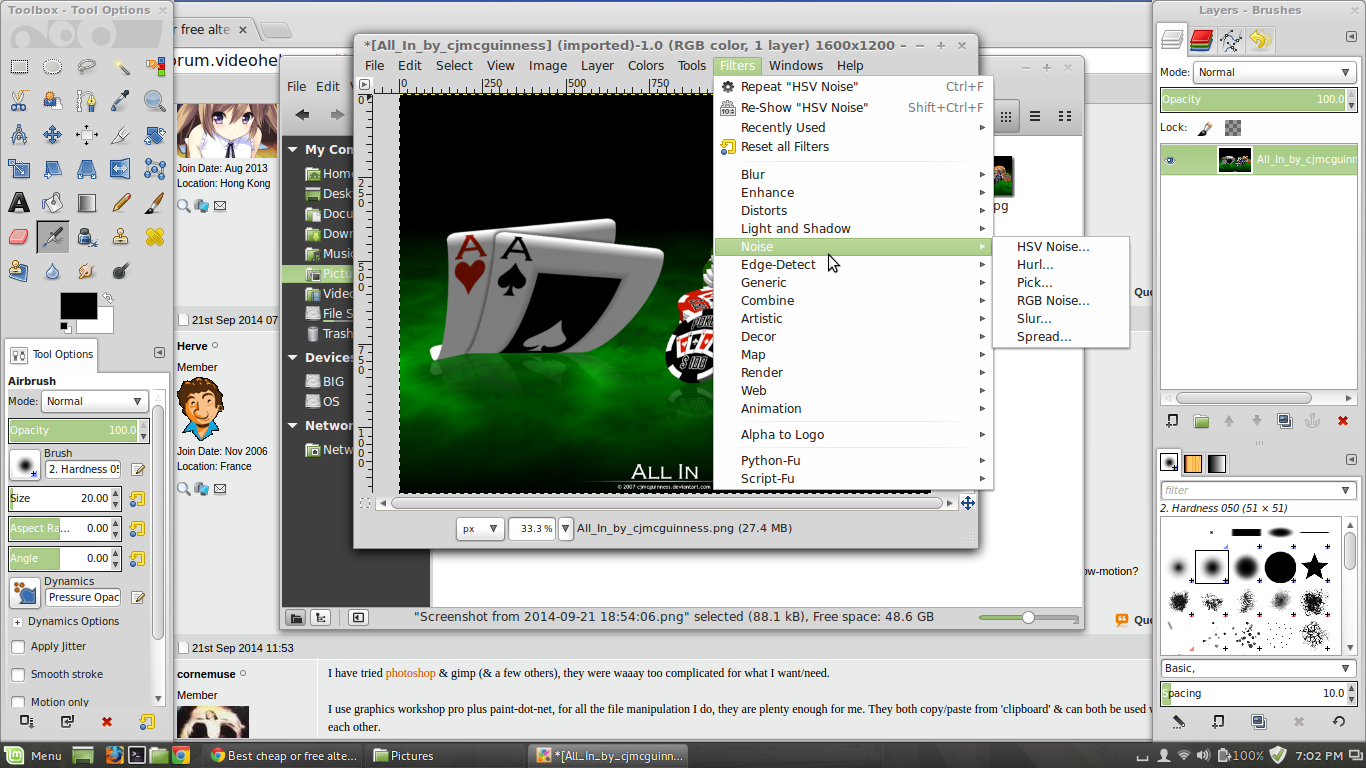Open the brush editor next to brush name
The width and height of the screenshot is (1366, 768).
point(138,469)
